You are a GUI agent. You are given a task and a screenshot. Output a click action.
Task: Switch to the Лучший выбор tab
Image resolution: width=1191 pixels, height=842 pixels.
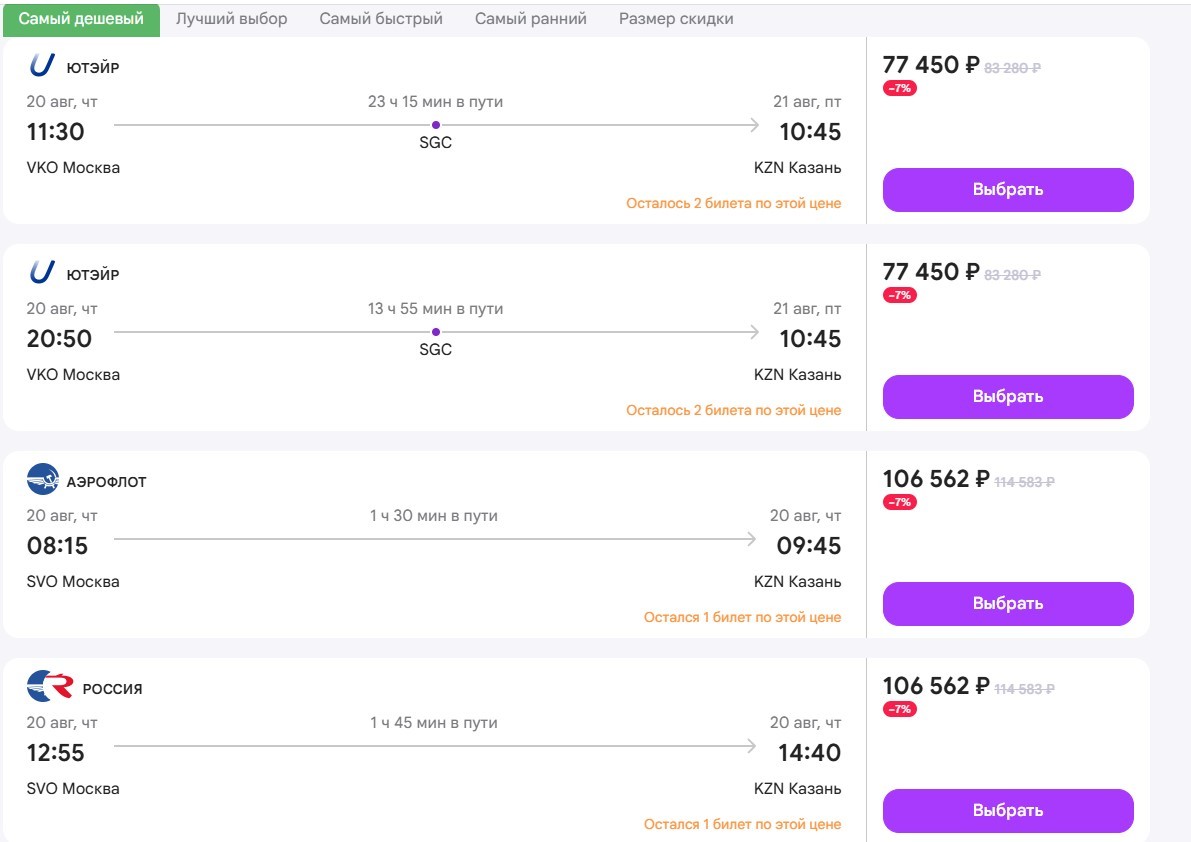[232, 19]
